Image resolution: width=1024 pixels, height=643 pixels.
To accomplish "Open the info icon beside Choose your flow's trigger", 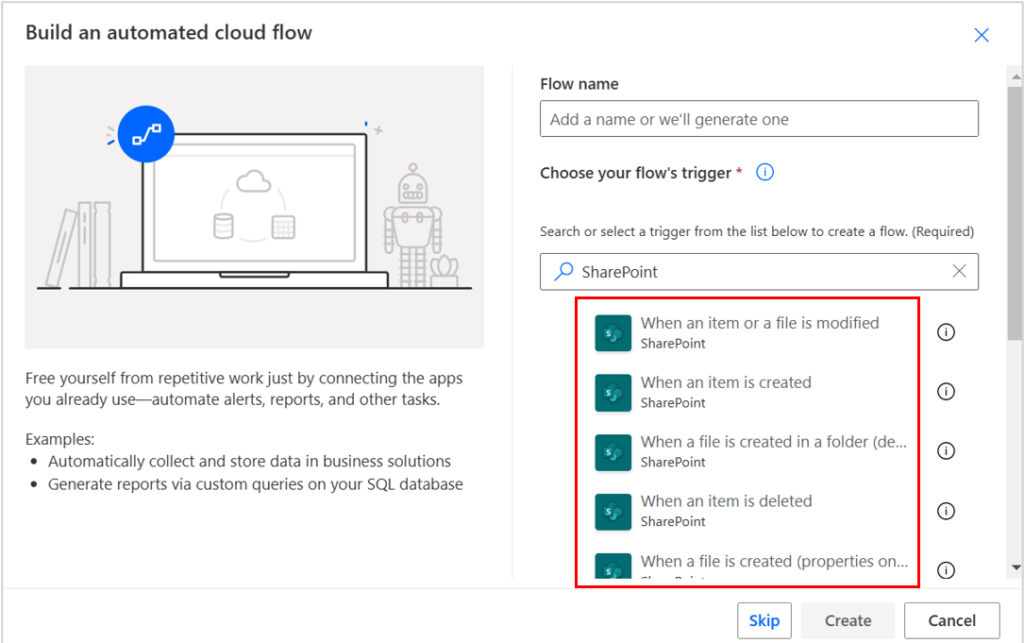I will coord(765,172).
